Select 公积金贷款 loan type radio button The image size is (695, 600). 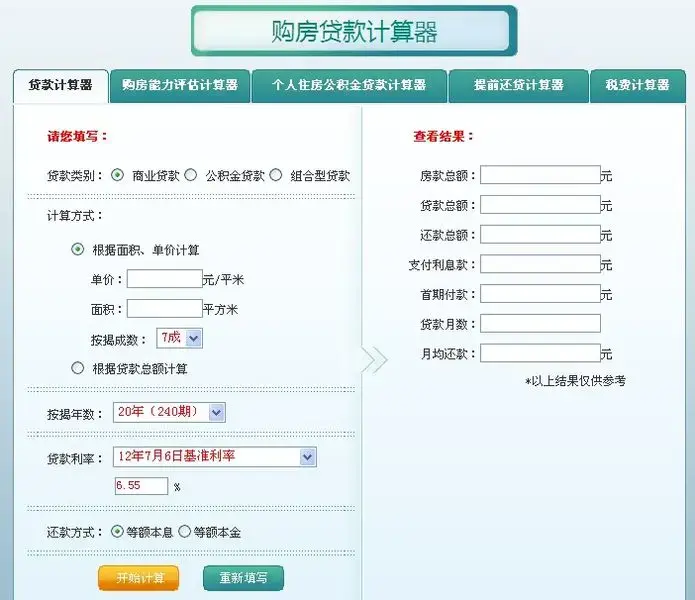pos(191,175)
